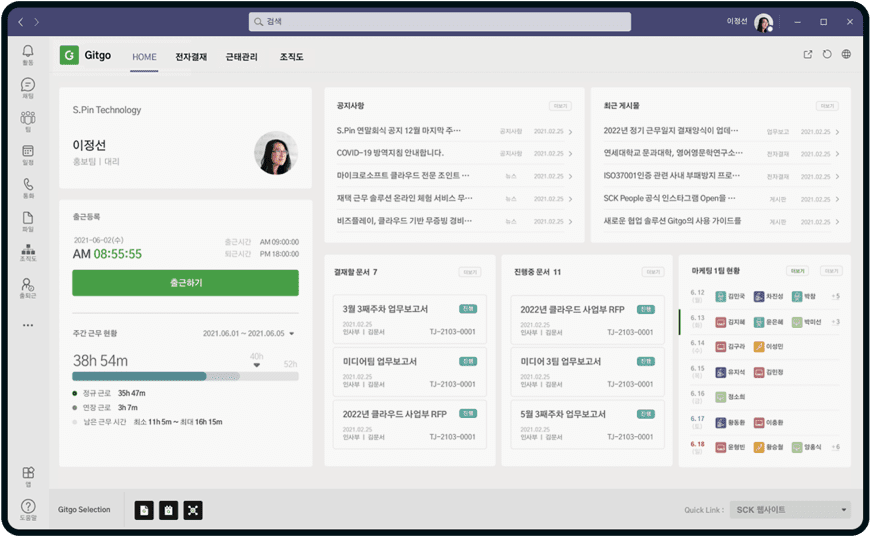Click the globe language icon
The width and height of the screenshot is (870, 537).
pos(846,55)
